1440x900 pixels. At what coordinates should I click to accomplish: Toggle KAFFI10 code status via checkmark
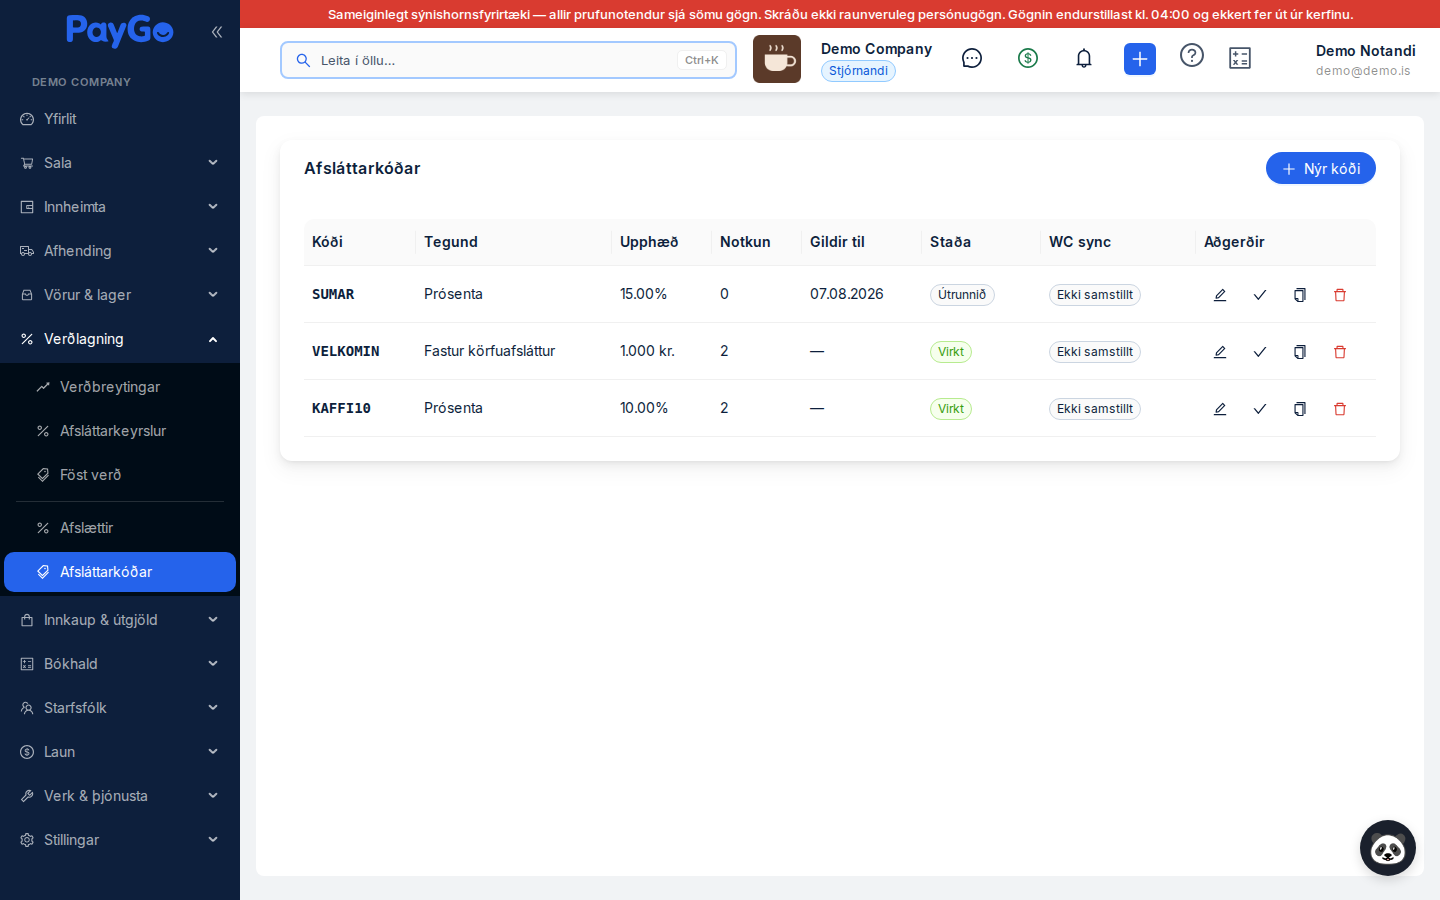(1260, 409)
